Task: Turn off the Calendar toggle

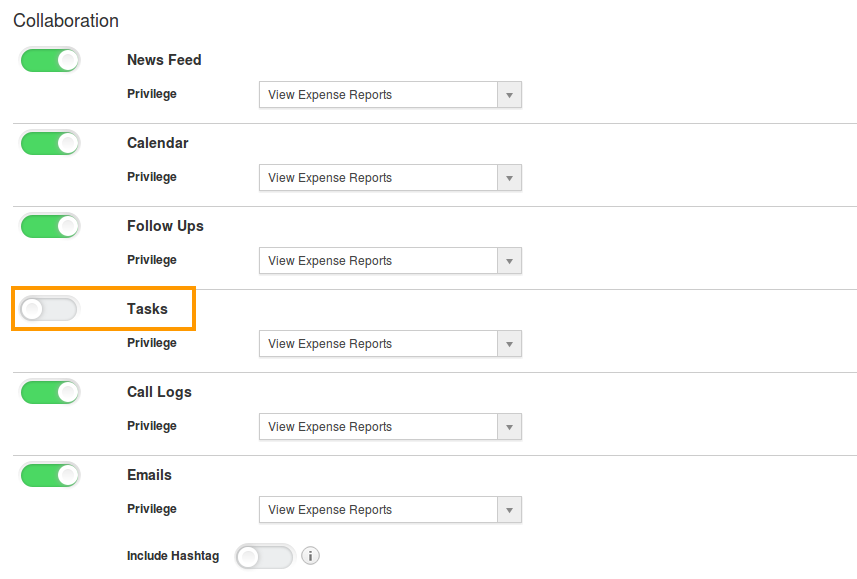Action: pyautogui.click(x=50, y=143)
